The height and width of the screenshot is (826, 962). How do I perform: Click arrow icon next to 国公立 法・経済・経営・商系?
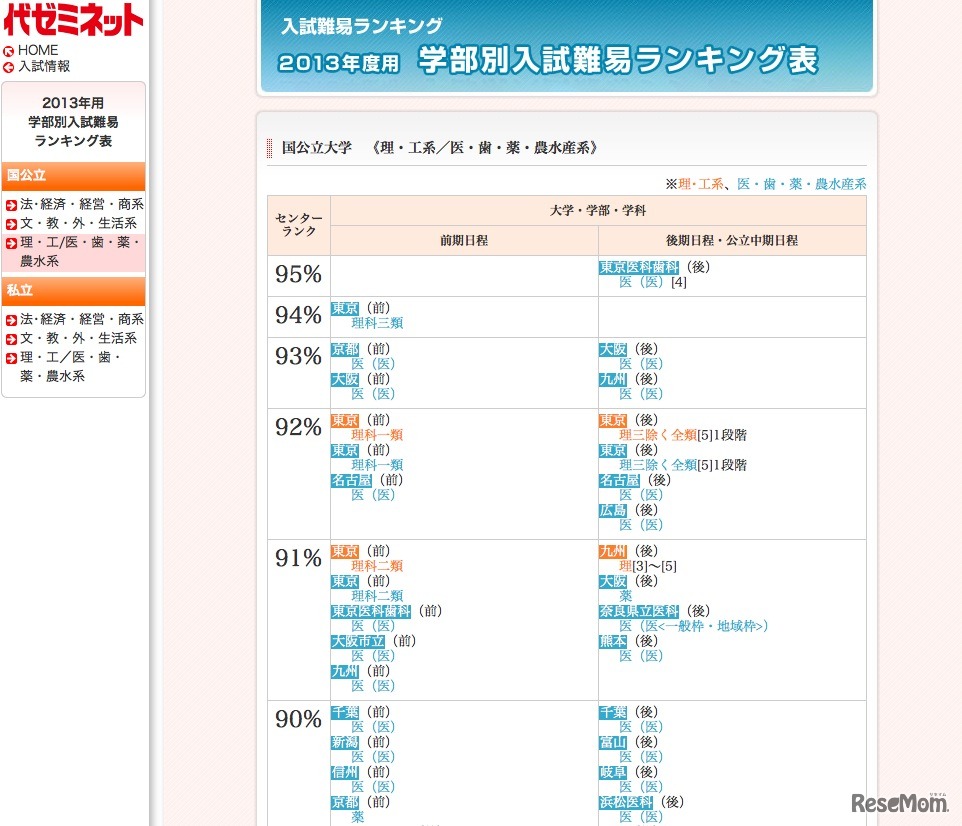pos(11,205)
